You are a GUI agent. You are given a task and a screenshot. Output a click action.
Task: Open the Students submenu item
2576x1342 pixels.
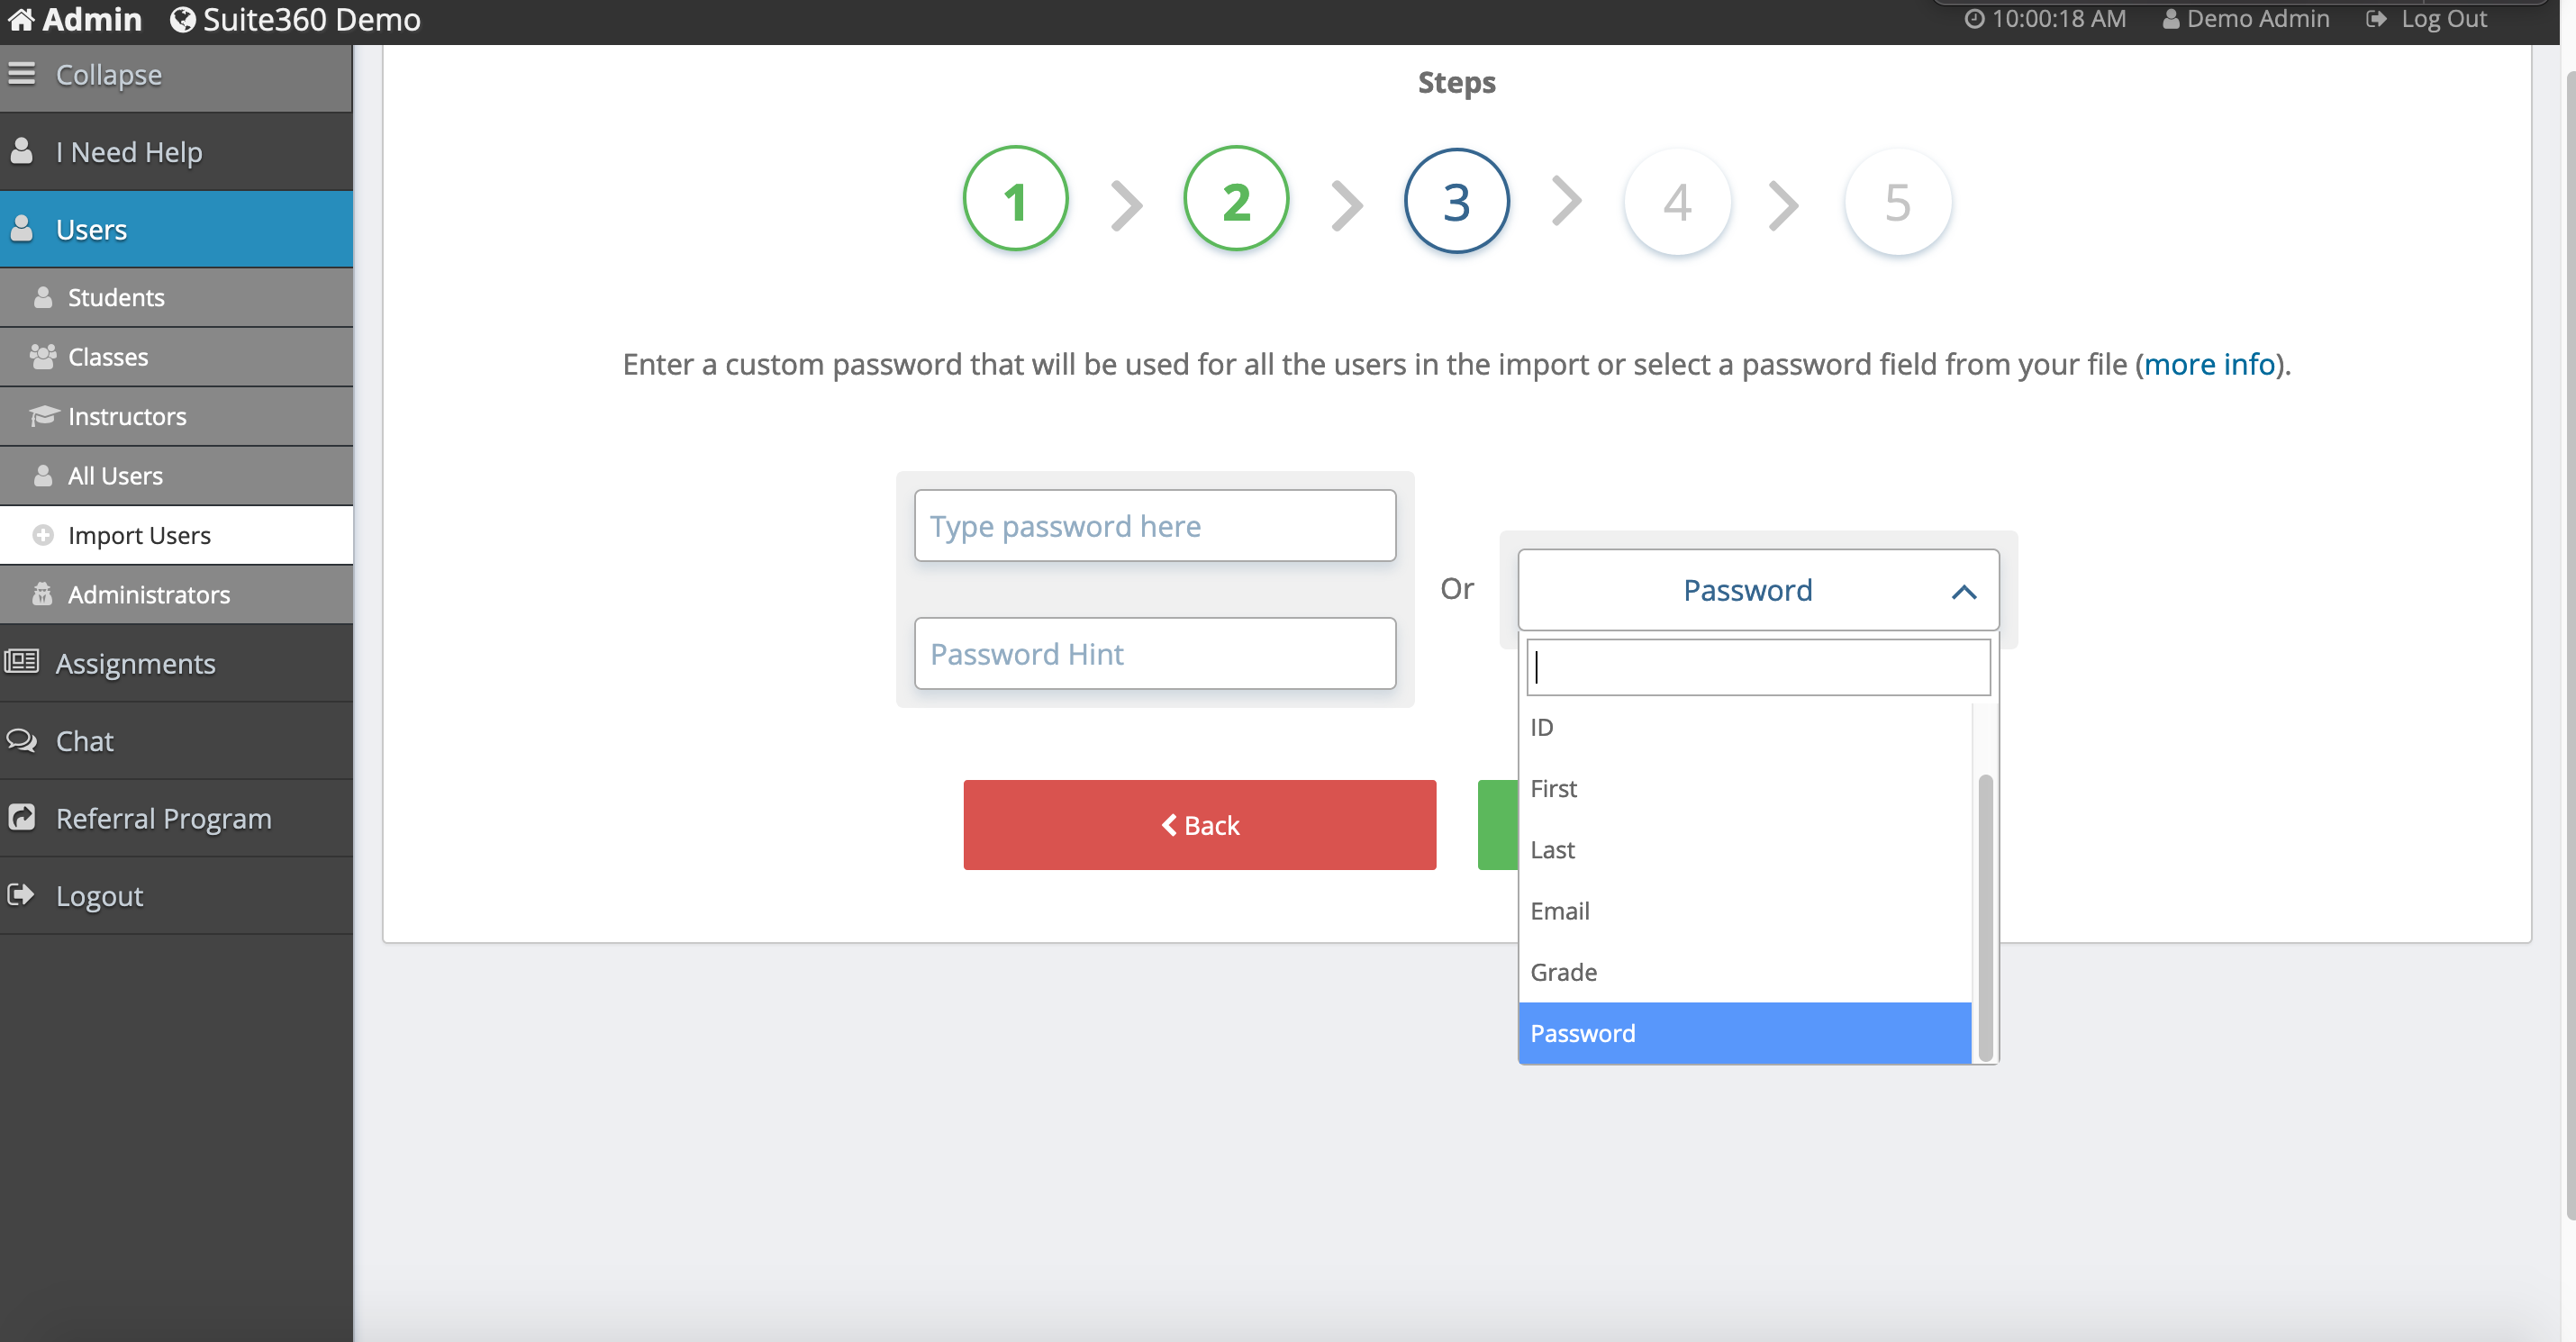pyautogui.click(x=116, y=297)
